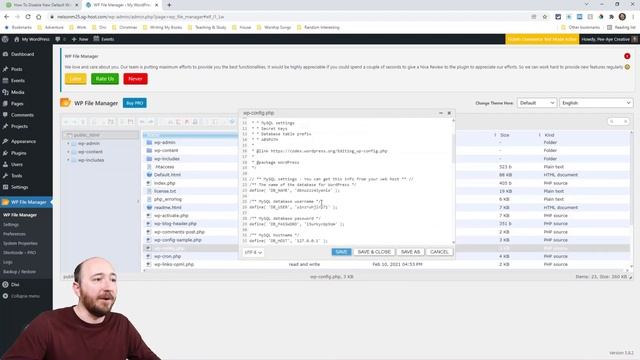Open the Comments admin menu
This screenshot has width=640, height=360.
tap(22, 115)
